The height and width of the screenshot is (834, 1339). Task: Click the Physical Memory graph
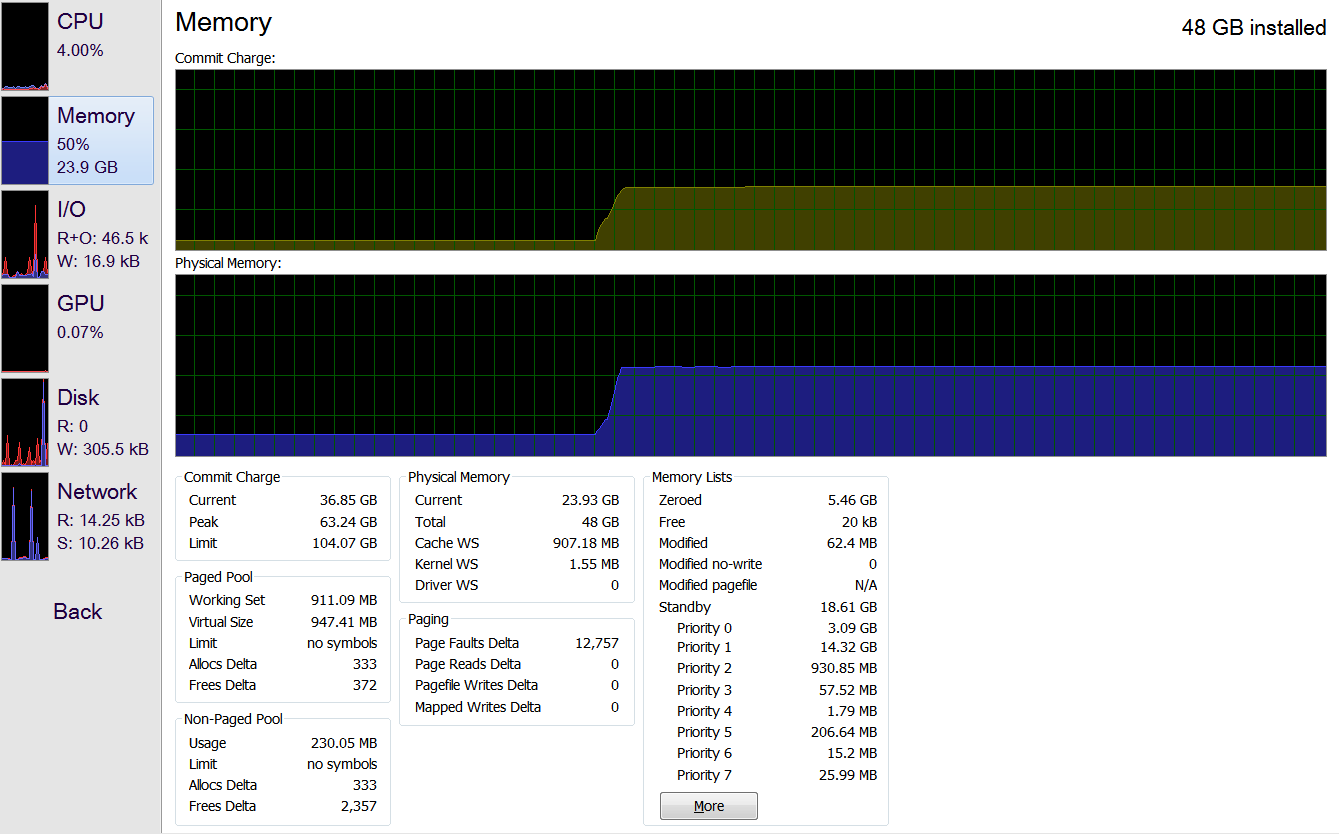point(750,365)
